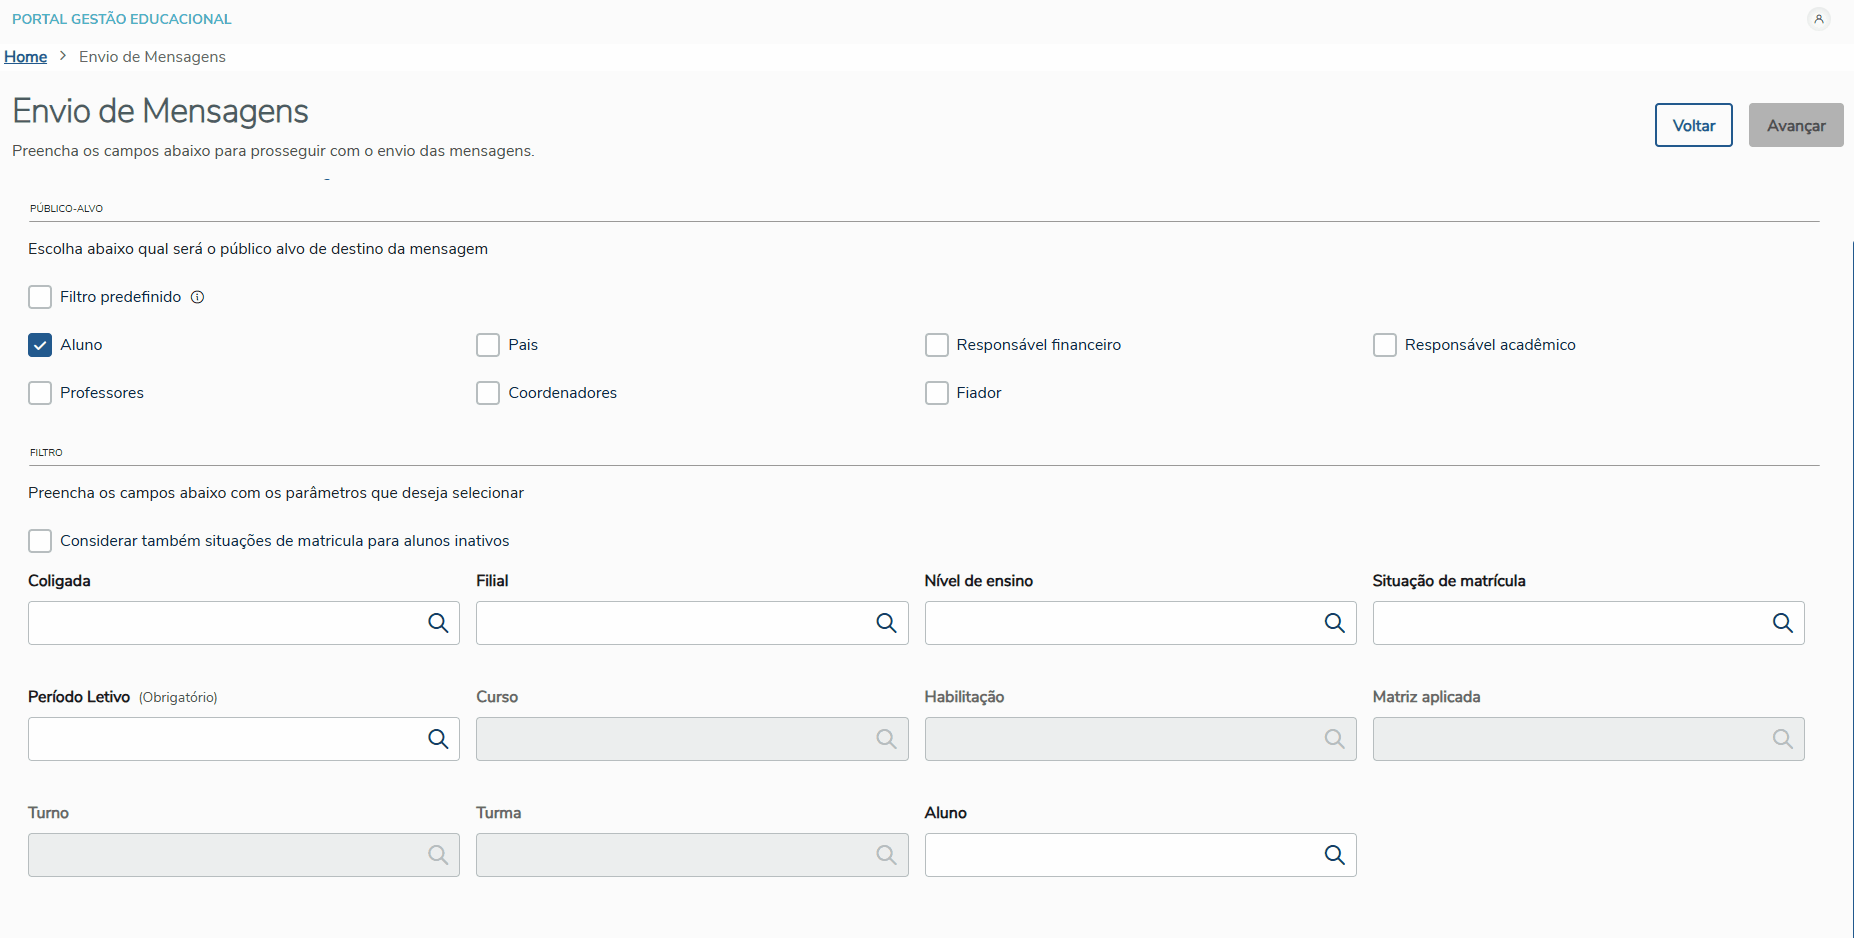
Task: Enable the Pais checkbox
Action: (488, 345)
